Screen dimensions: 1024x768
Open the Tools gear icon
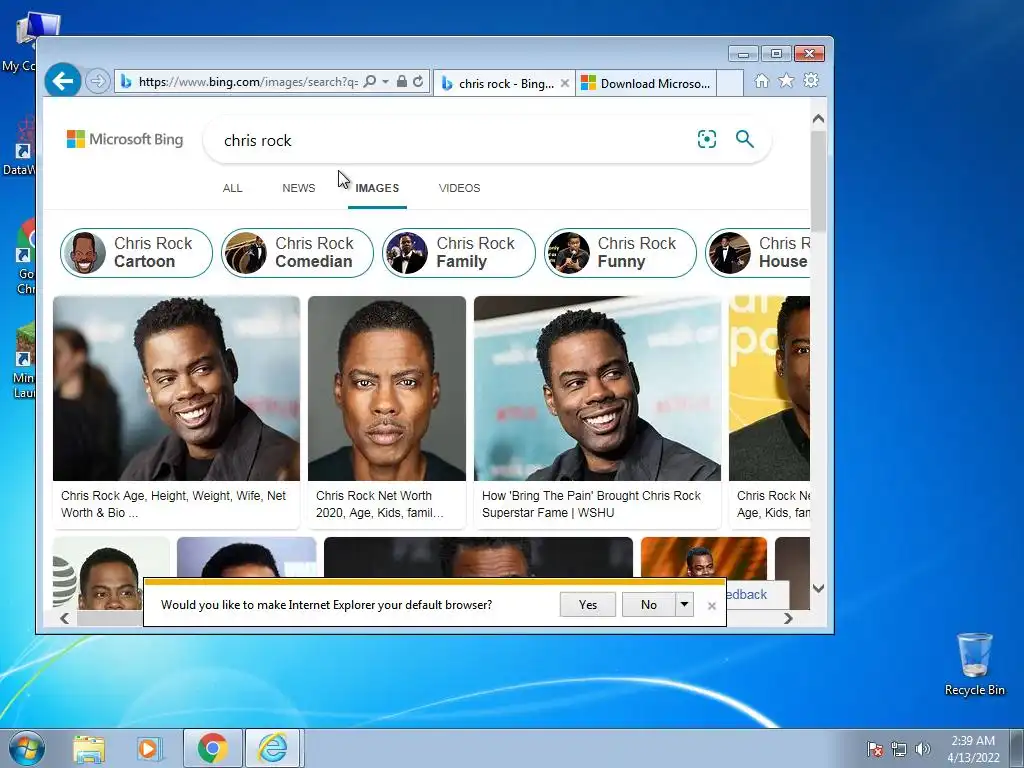(x=811, y=81)
